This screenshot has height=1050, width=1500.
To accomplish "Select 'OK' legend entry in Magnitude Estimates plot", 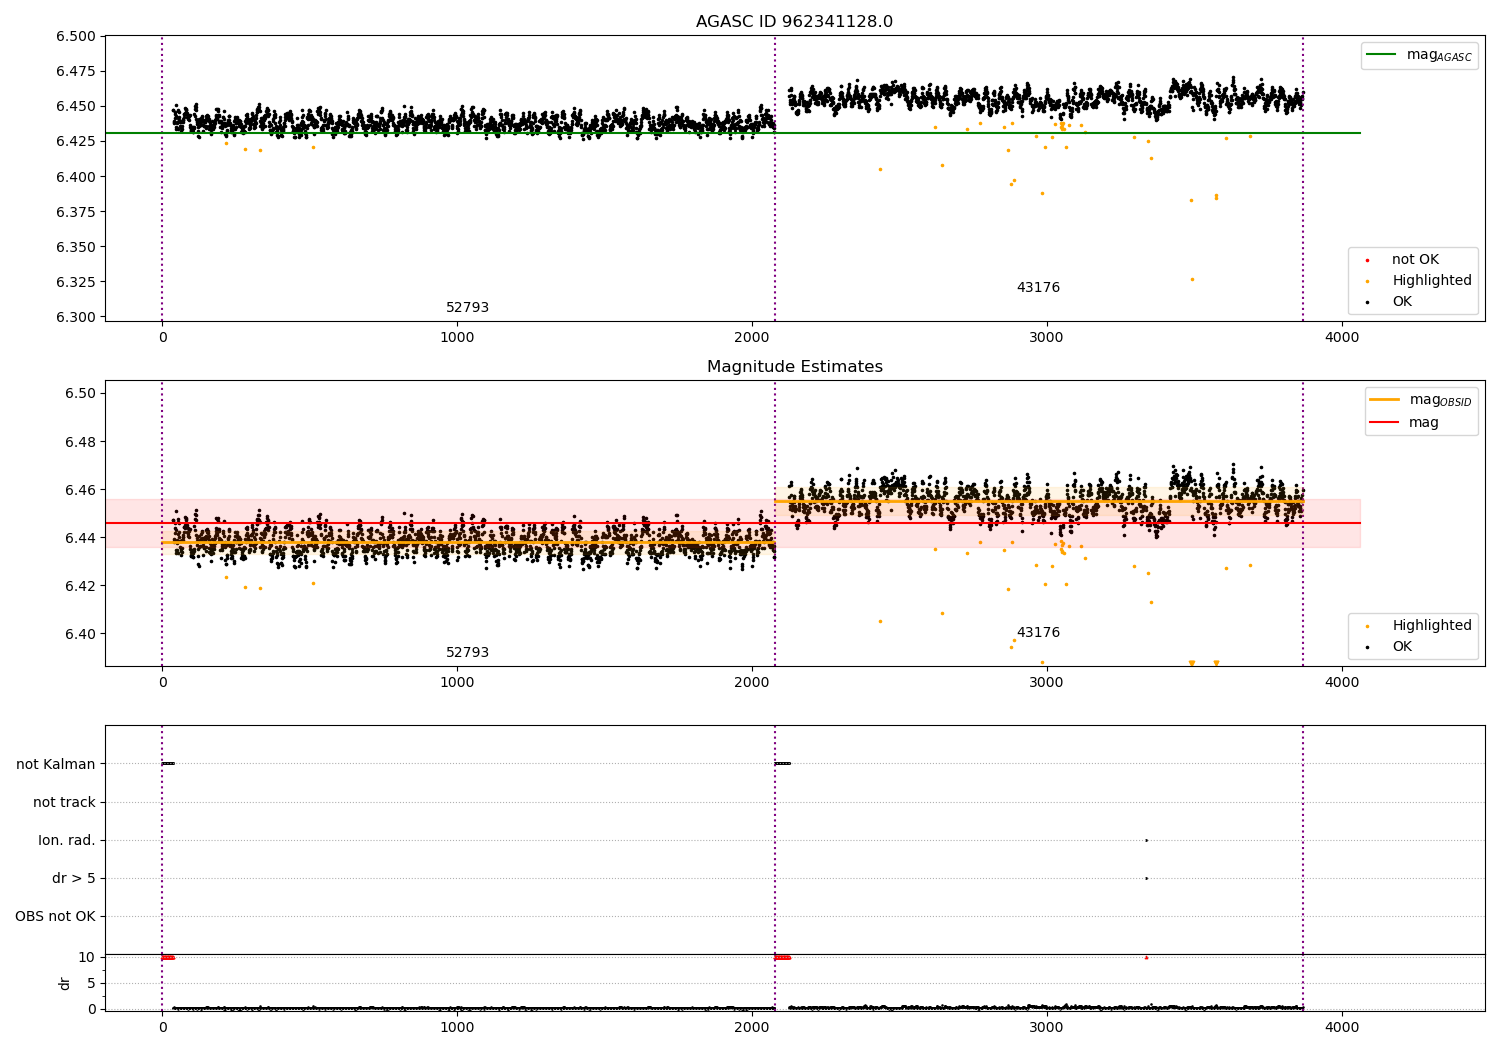I will (x=1389, y=647).
